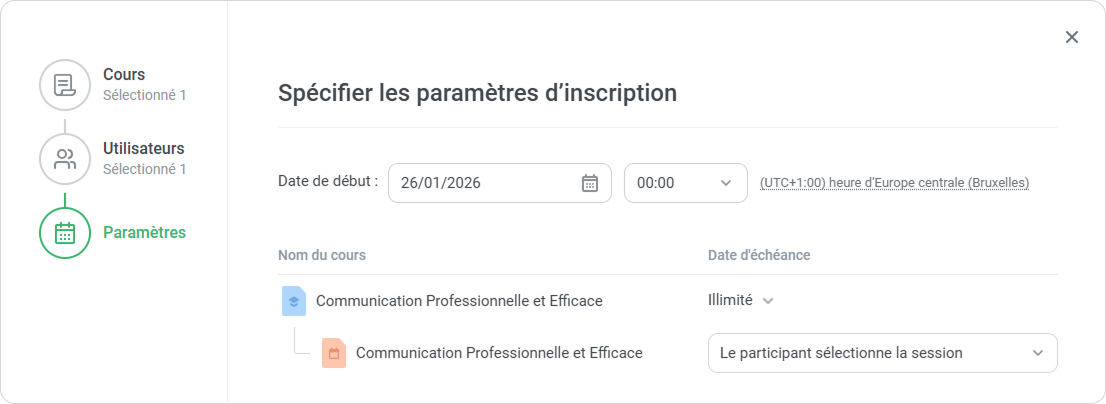Click the orange session icon
Screen dimensions: 1106x404
pos(334,353)
